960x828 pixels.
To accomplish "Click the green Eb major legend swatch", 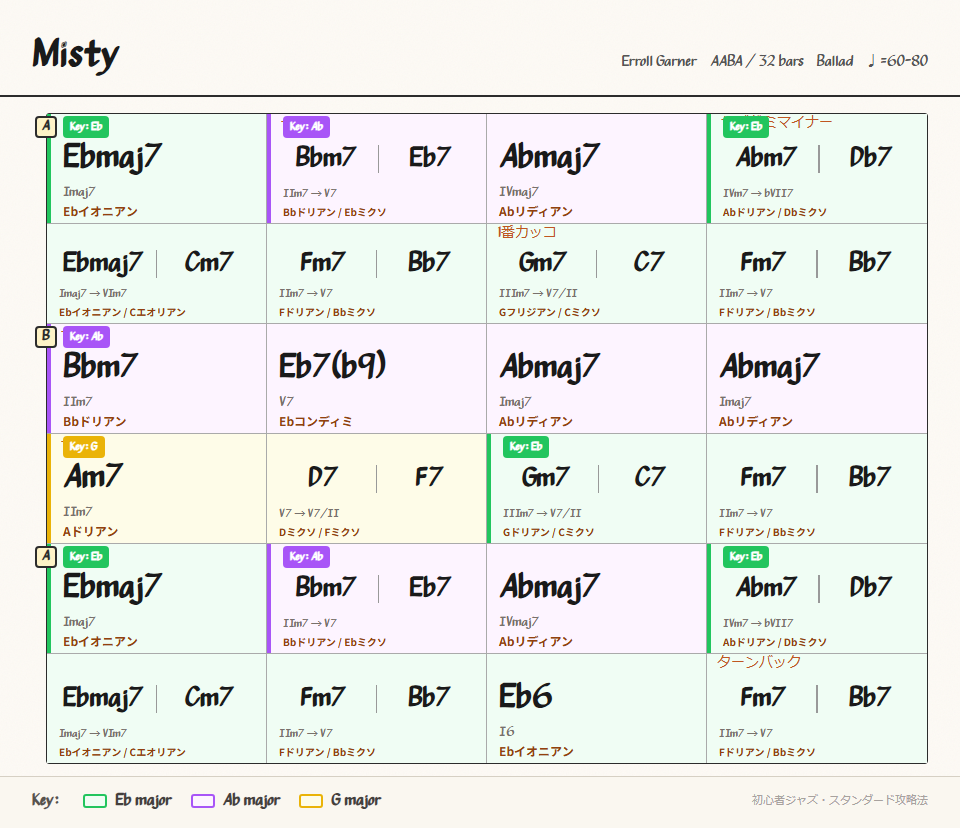I will click(95, 800).
